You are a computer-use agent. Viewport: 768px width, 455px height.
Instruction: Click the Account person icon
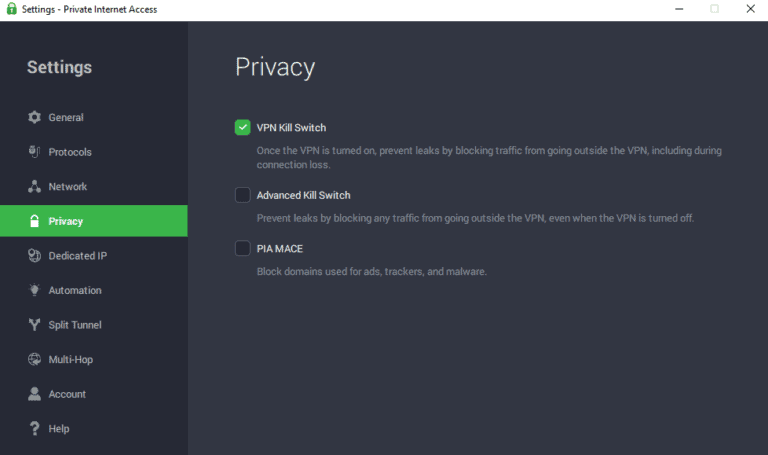35,394
